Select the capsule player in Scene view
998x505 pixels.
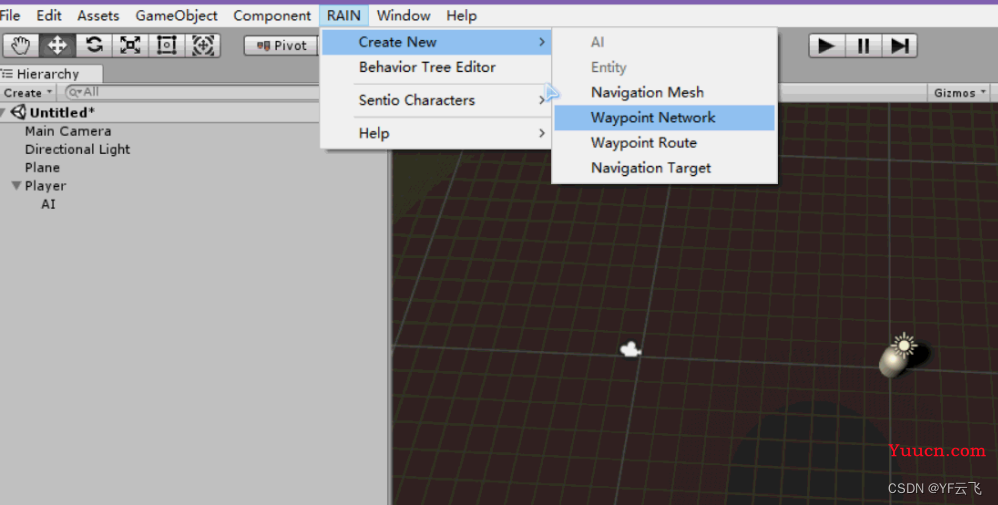tap(892, 364)
